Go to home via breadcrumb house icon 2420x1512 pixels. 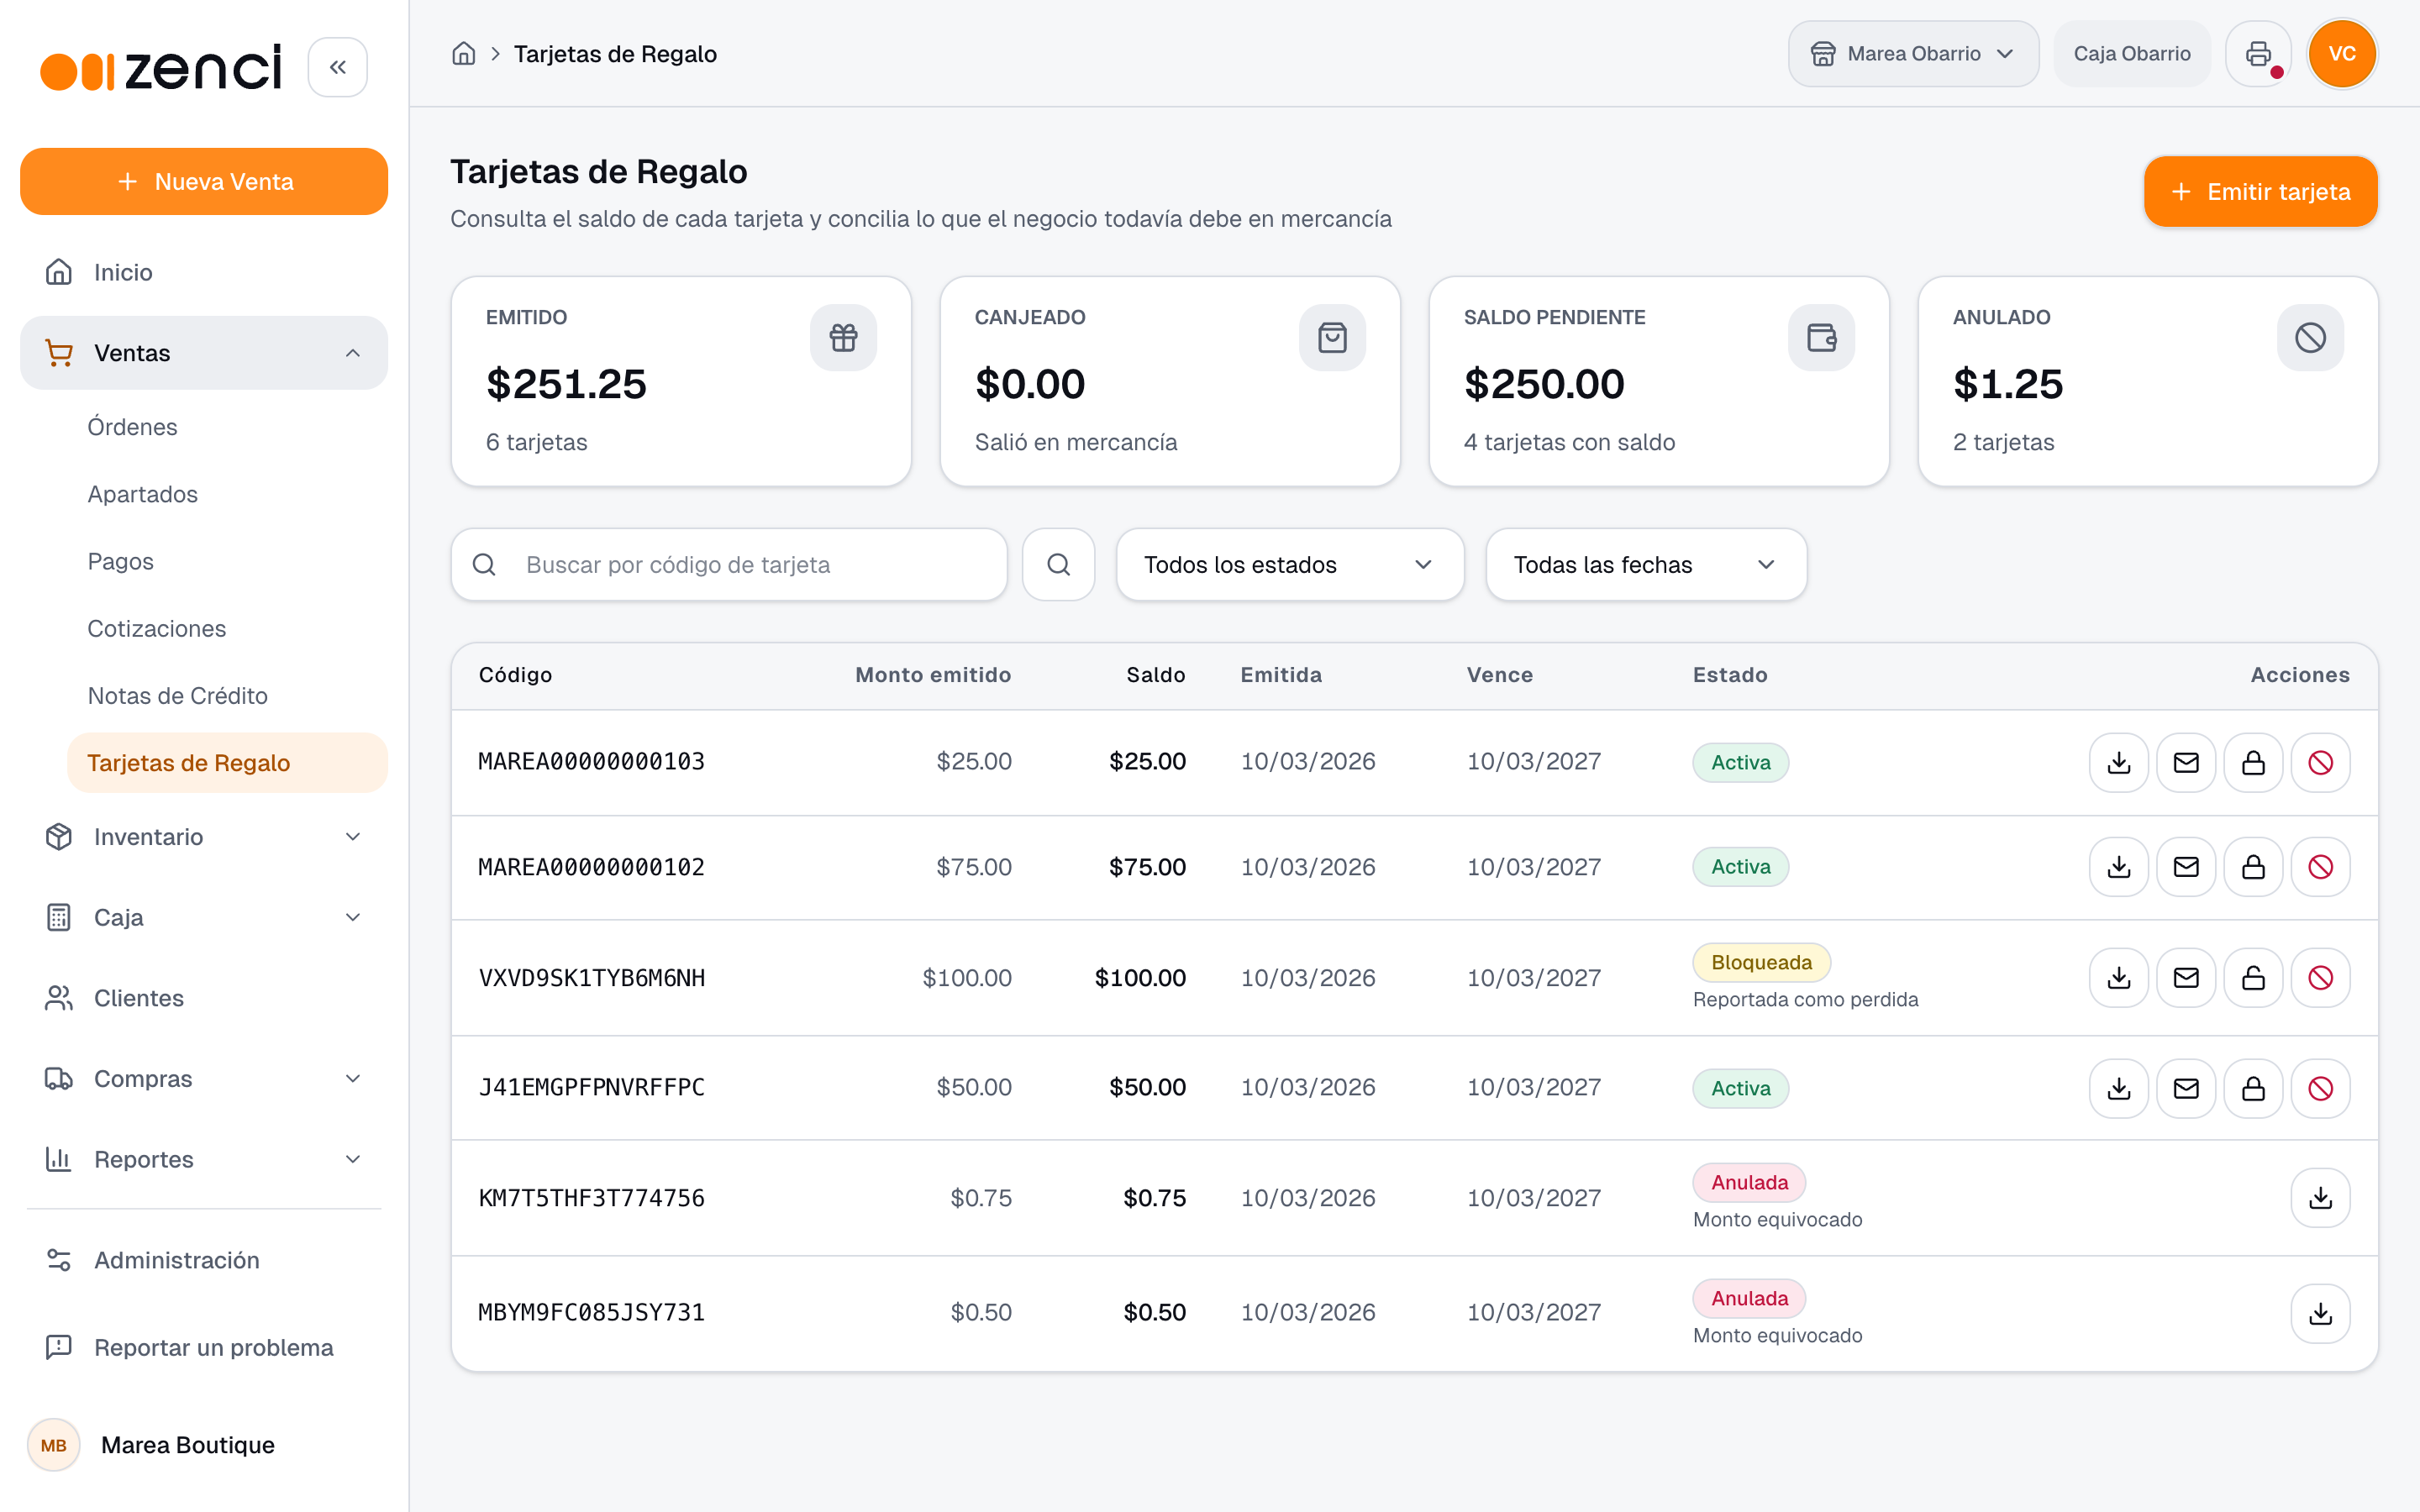point(464,54)
